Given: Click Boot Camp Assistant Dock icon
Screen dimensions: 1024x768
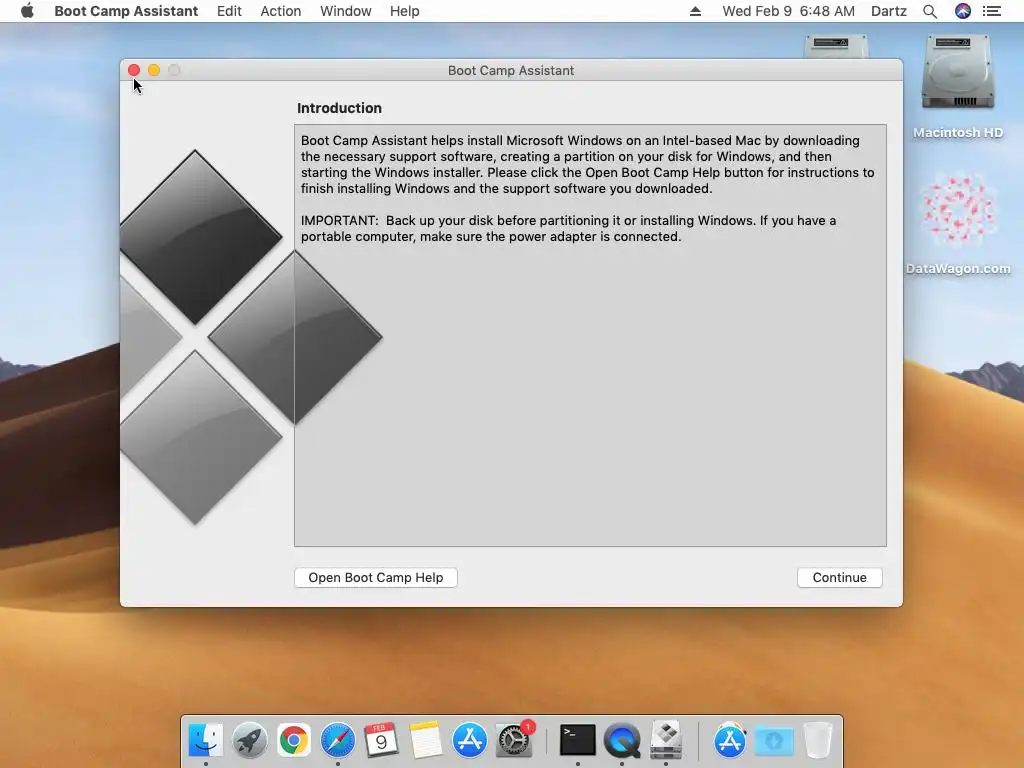Looking at the screenshot, I should 665,740.
